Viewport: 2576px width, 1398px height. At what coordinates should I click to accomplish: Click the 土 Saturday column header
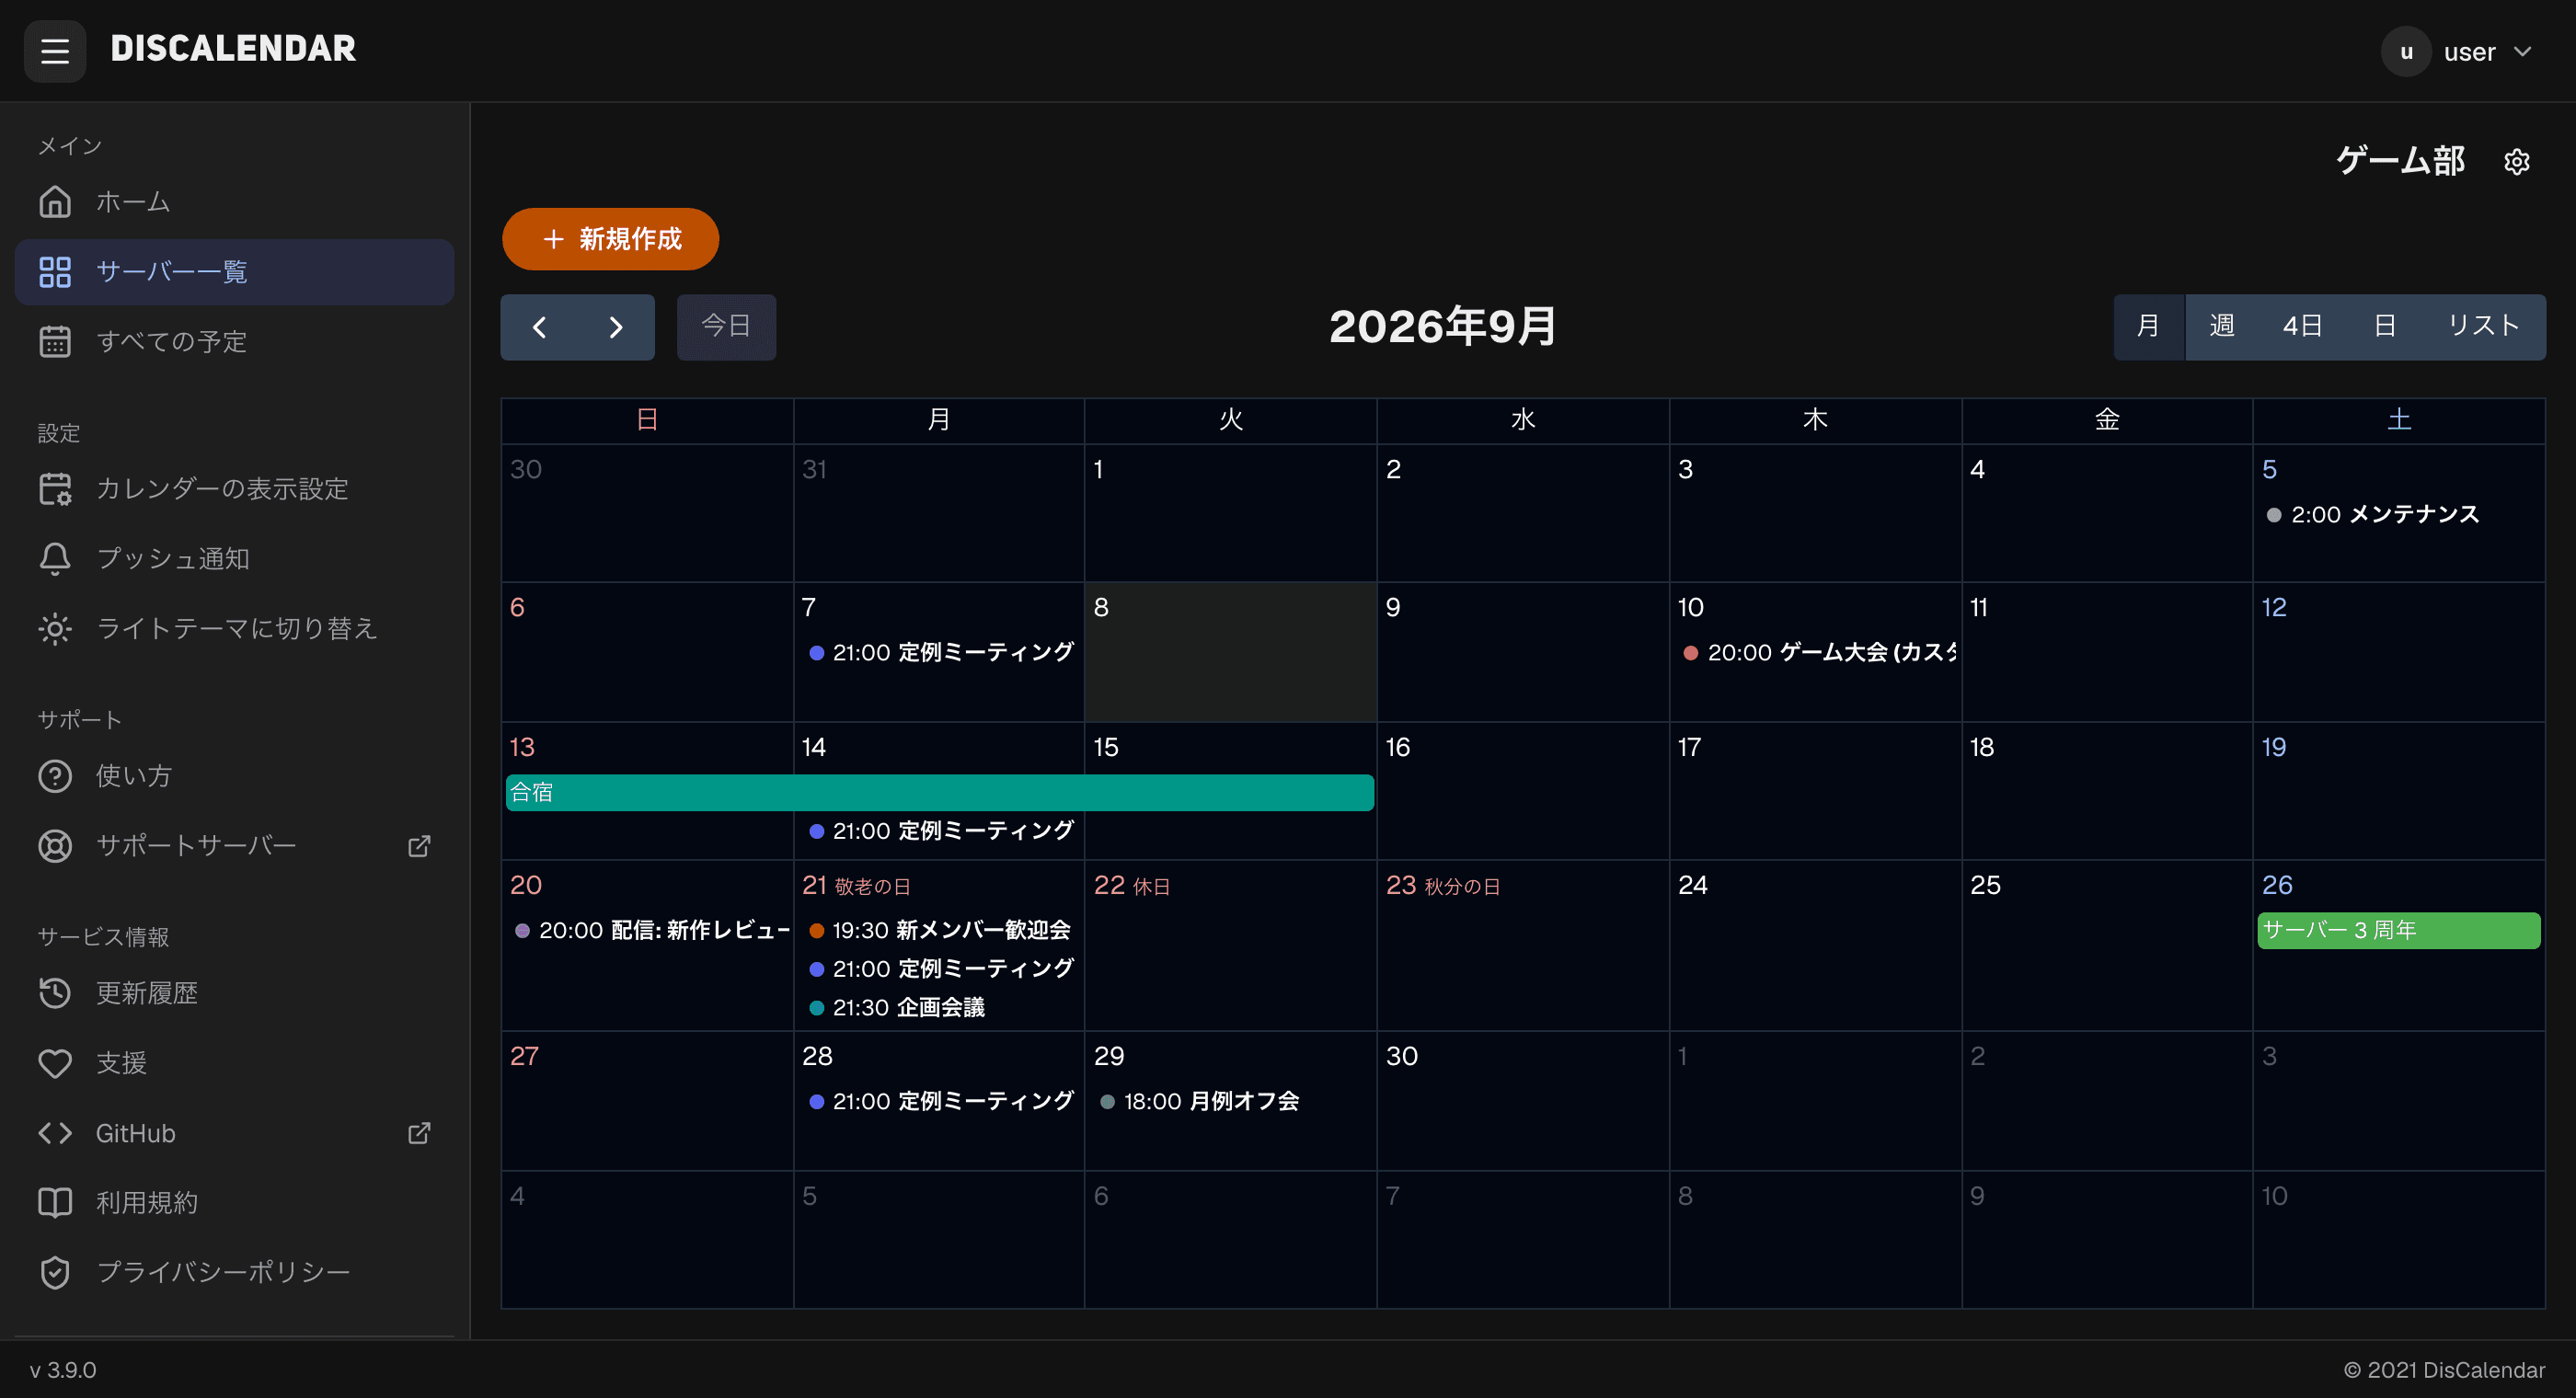point(2399,420)
